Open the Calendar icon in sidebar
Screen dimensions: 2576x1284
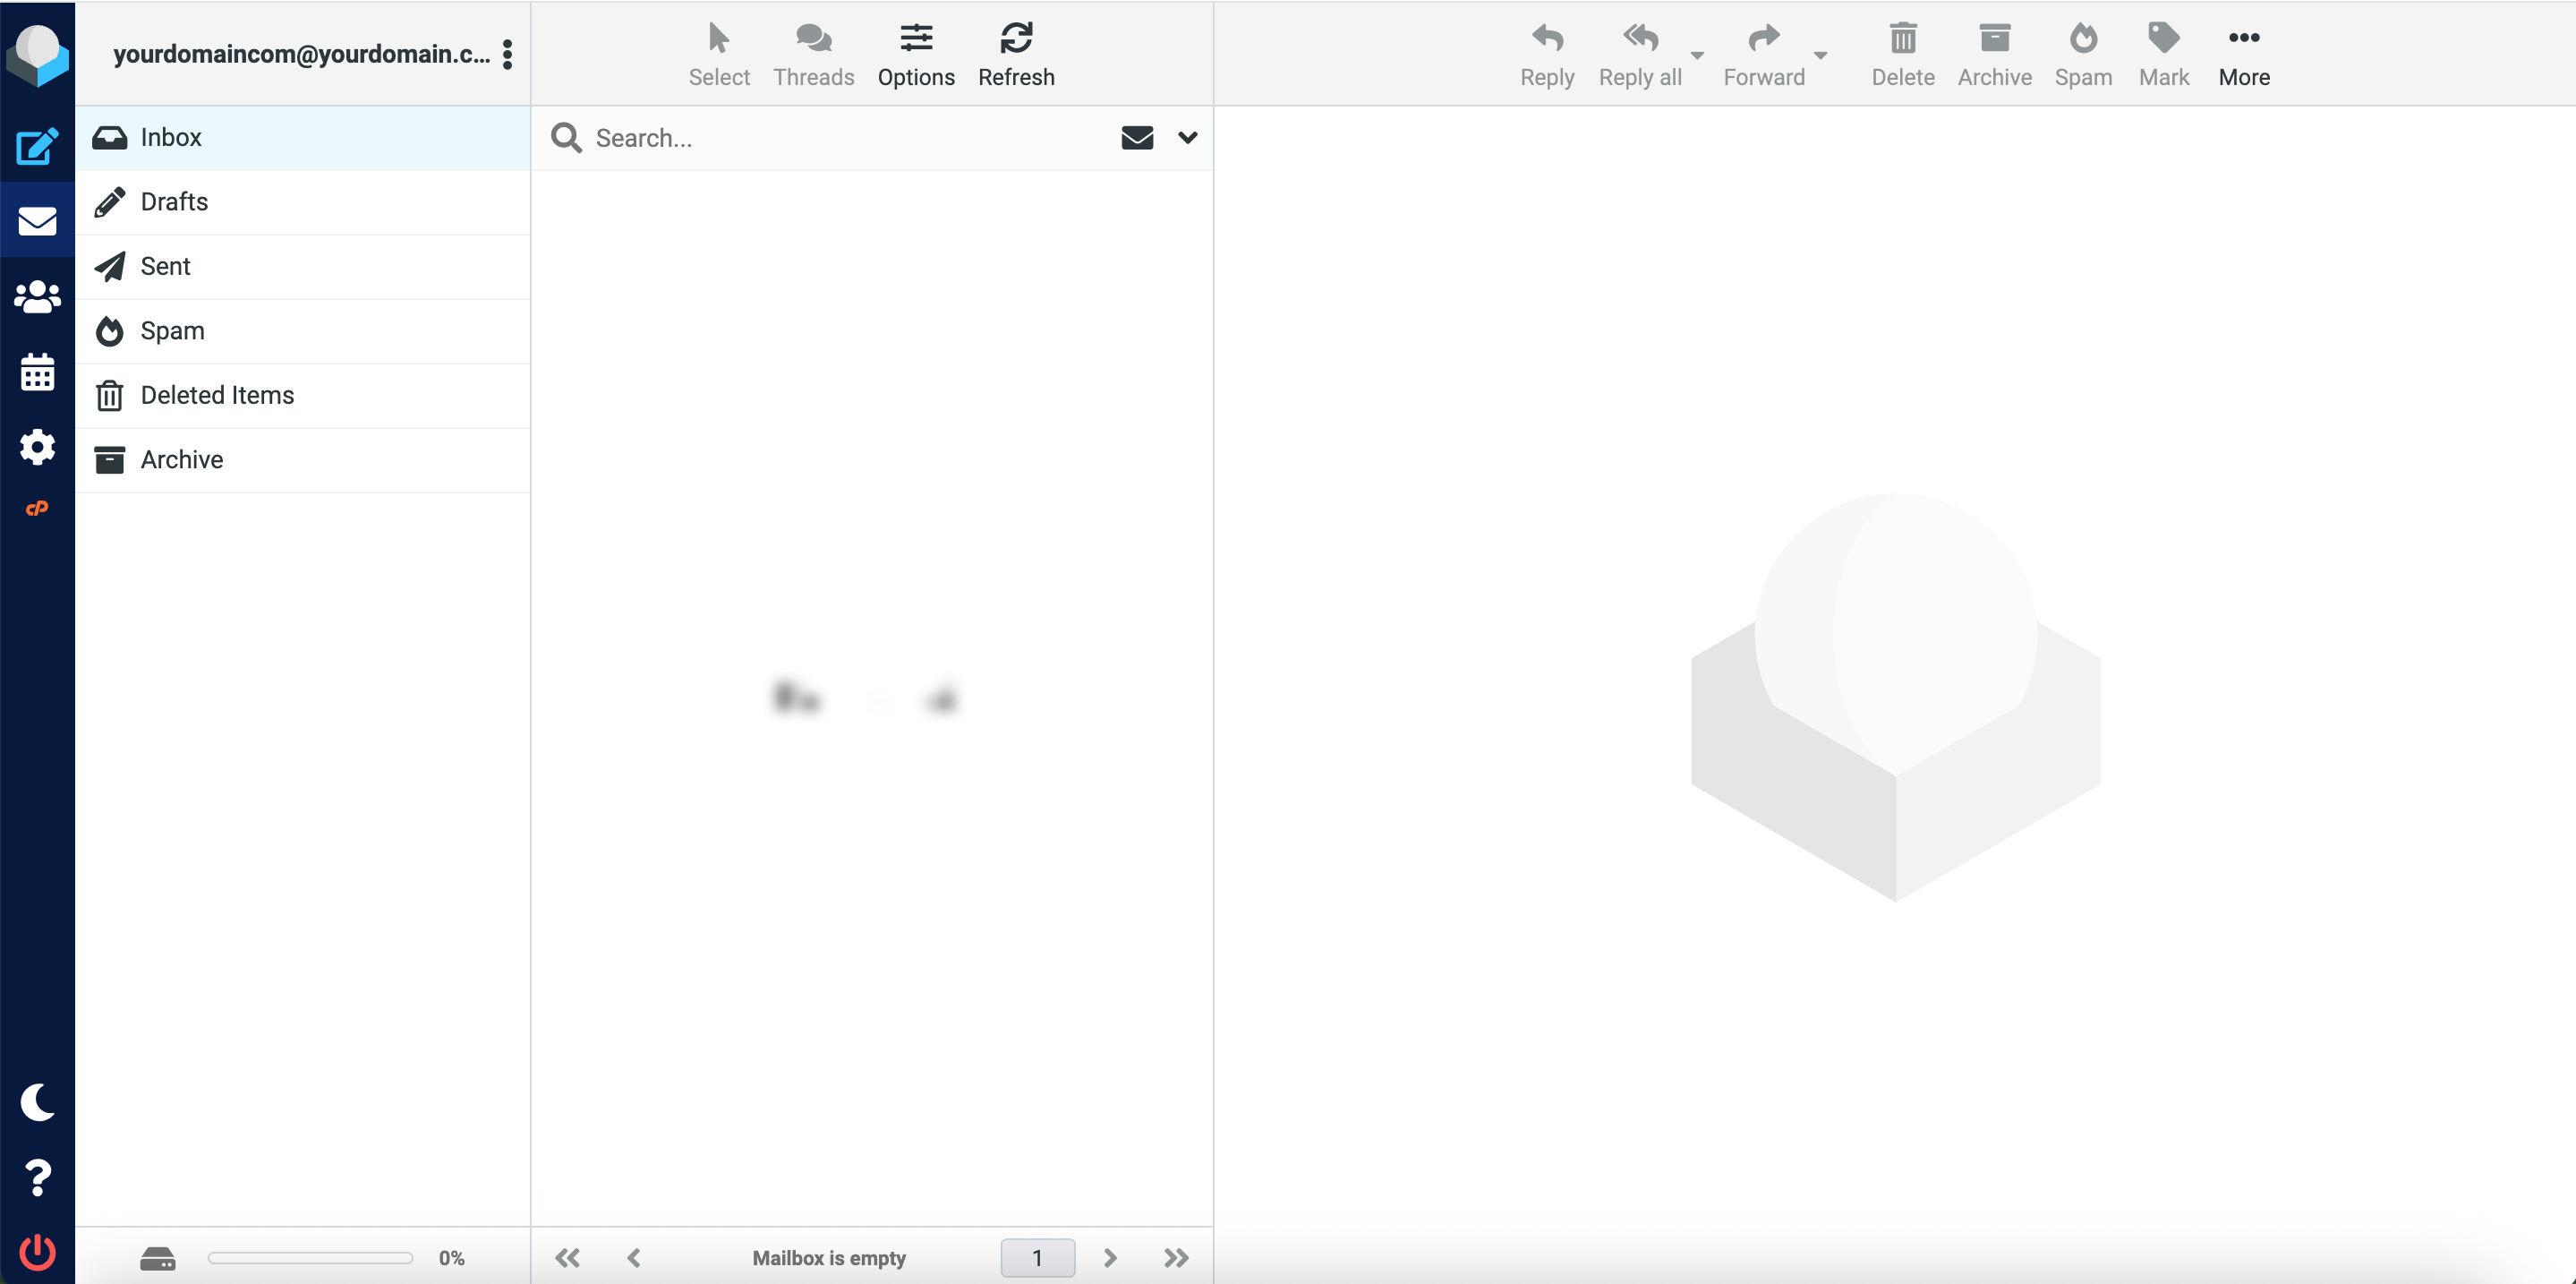[x=37, y=372]
